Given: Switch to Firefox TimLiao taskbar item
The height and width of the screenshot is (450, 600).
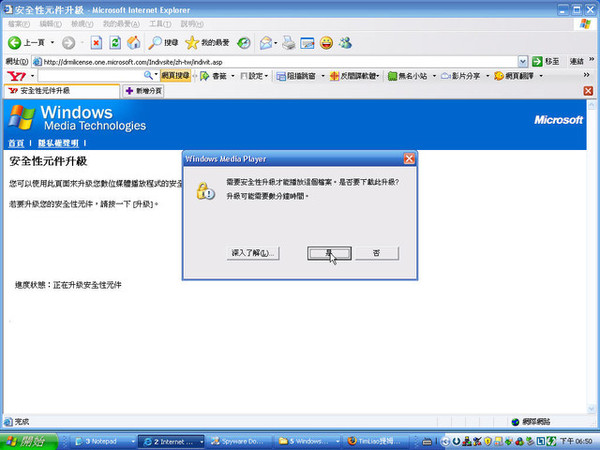Looking at the screenshot, I should [375, 442].
